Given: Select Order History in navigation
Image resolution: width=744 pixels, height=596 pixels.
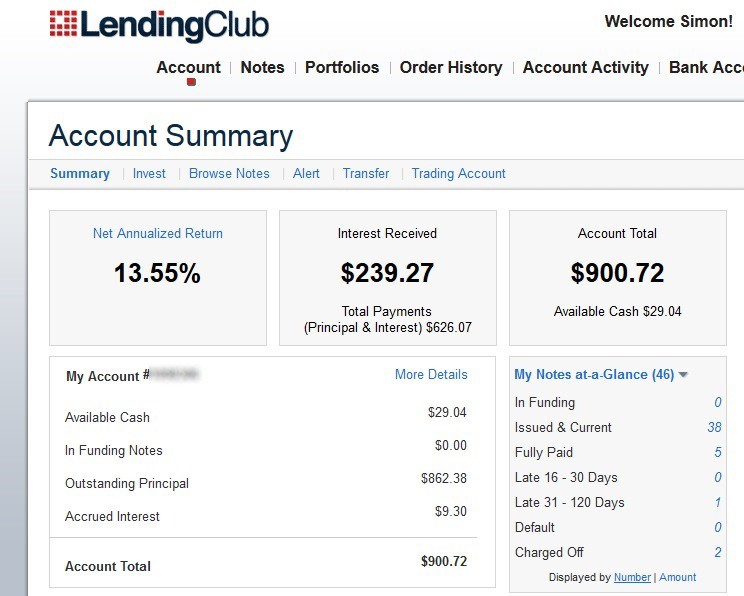Looking at the screenshot, I should pyautogui.click(x=451, y=68).
